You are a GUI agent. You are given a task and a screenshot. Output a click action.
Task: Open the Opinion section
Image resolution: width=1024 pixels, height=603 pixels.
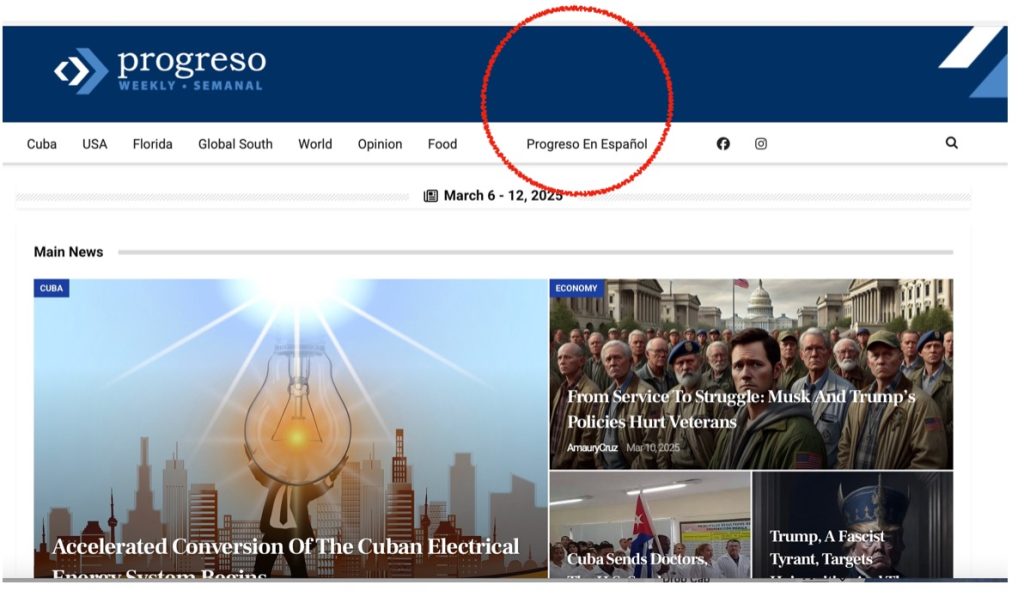[x=380, y=144]
